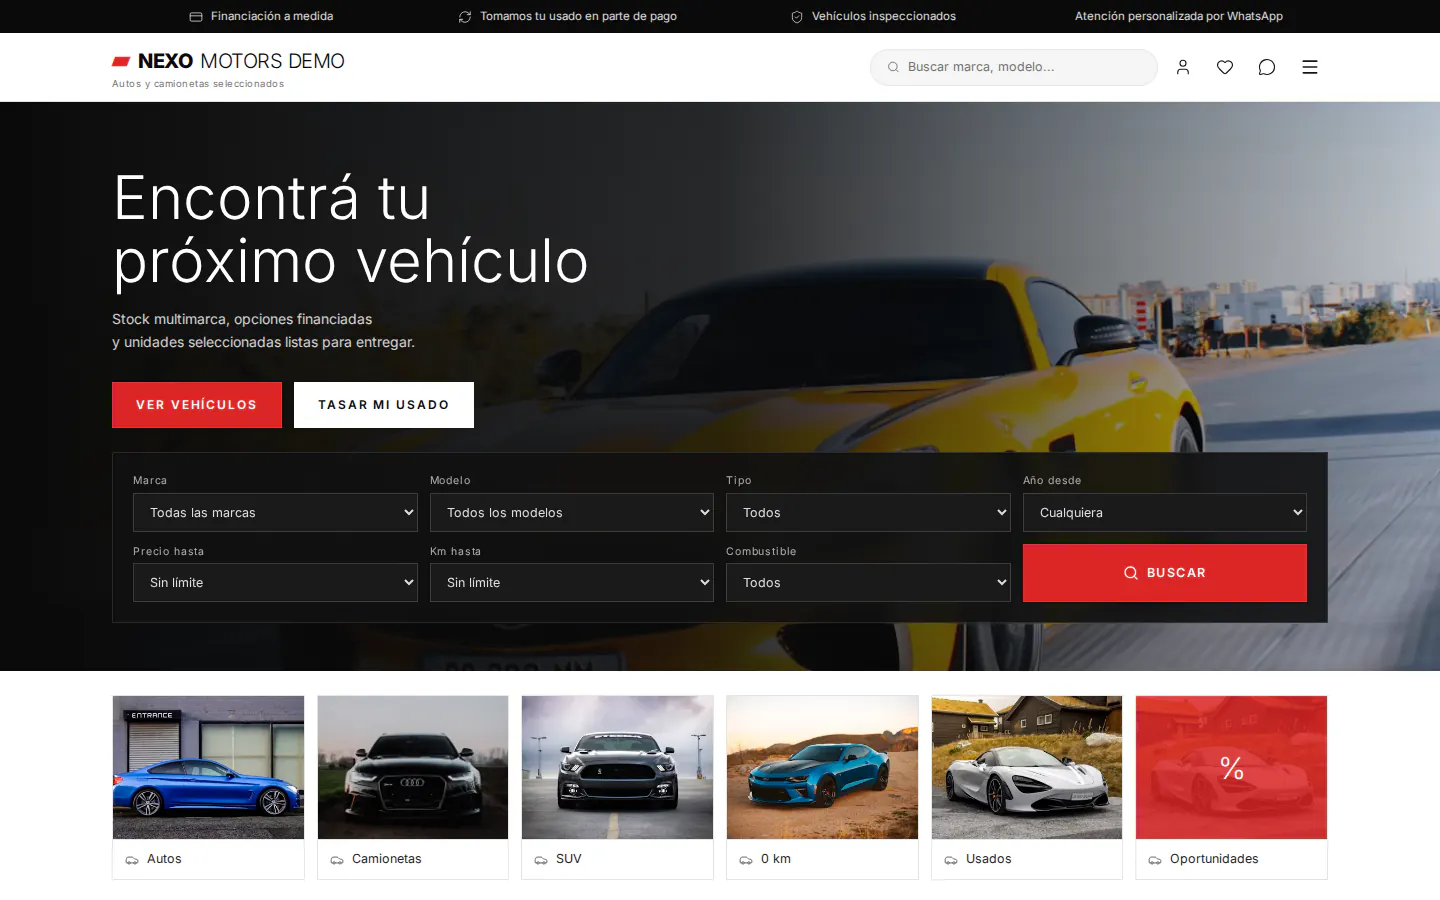Click the red Nexo Motors logo mark
The height and width of the screenshot is (900, 1440).
tap(121, 62)
